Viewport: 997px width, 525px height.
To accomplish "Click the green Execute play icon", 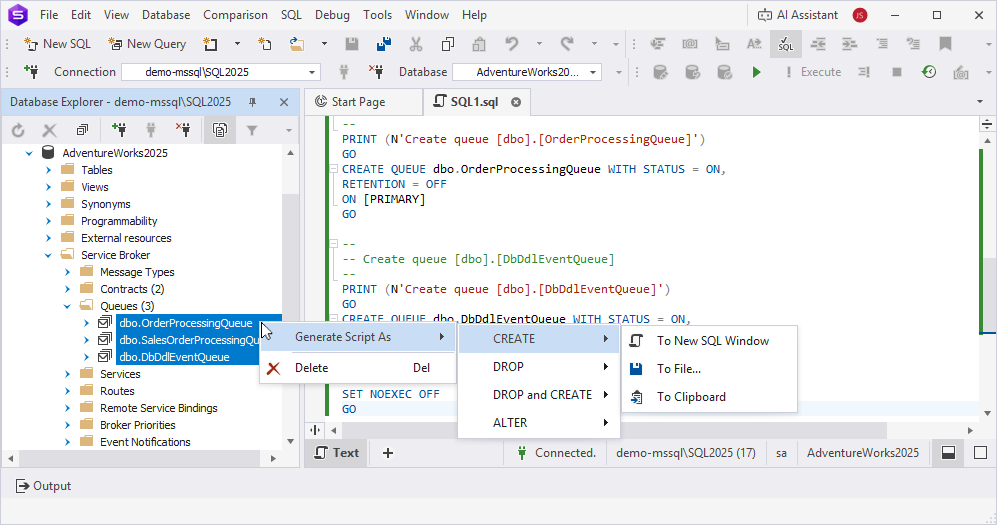I will (x=756, y=72).
